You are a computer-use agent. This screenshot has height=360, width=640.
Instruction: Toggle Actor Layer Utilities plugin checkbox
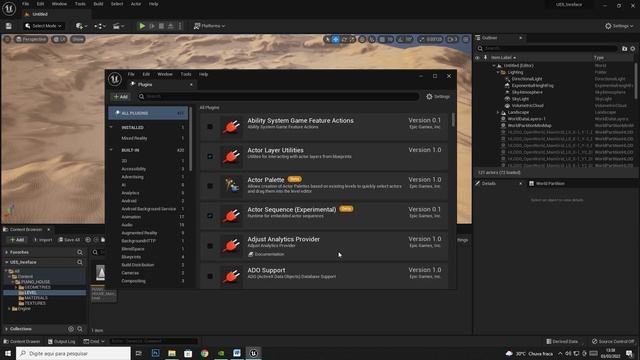click(210, 156)
